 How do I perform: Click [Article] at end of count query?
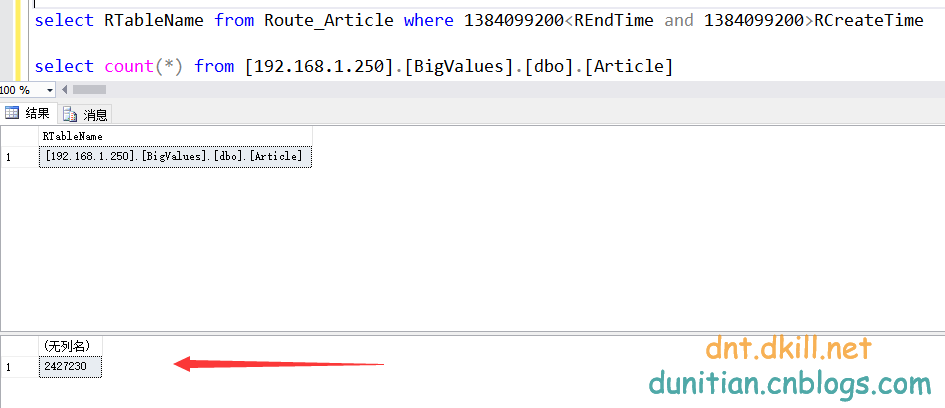[x=628, y=66]
